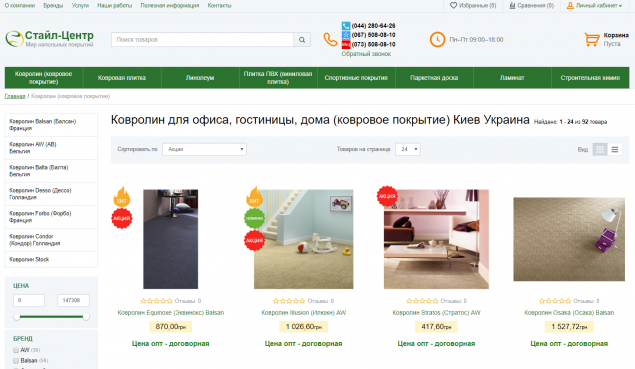Image resolution: width=635 pixels, height=369 pixels.
Task: Open the sort by dropdown
Action: [204, 149]
